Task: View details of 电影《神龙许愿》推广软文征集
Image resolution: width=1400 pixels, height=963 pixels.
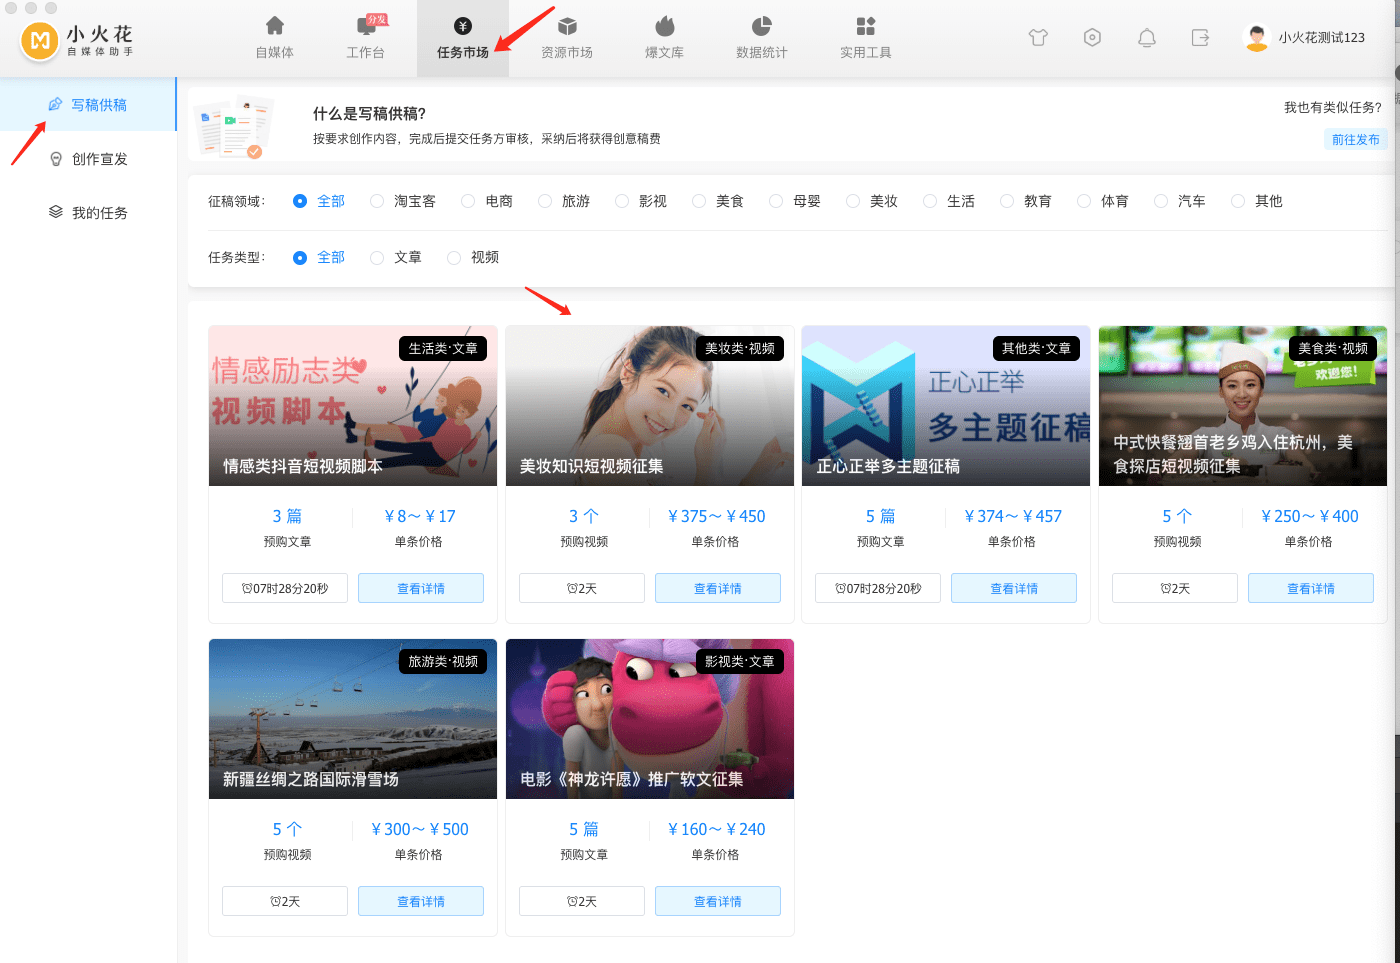Action: pyautogui.click(x=718, y=901)
